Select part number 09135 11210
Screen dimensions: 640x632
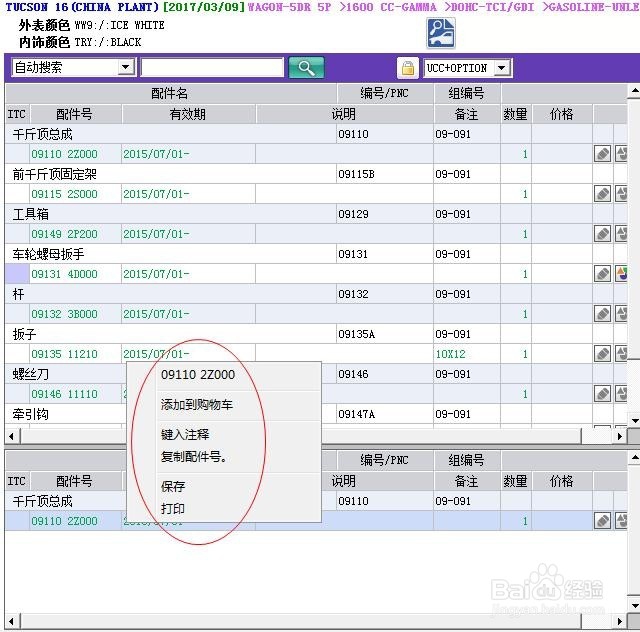[x=64, y=354]
